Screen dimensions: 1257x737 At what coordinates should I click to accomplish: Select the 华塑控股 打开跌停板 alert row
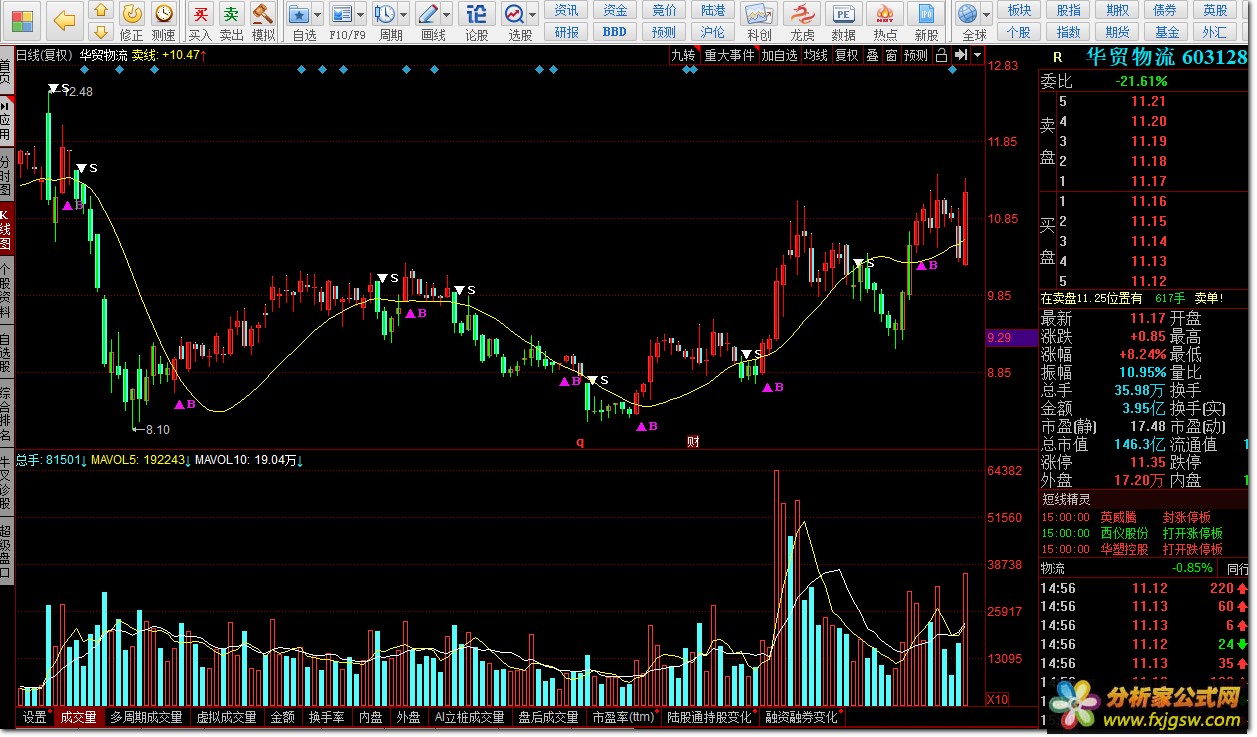(1145, 549)
